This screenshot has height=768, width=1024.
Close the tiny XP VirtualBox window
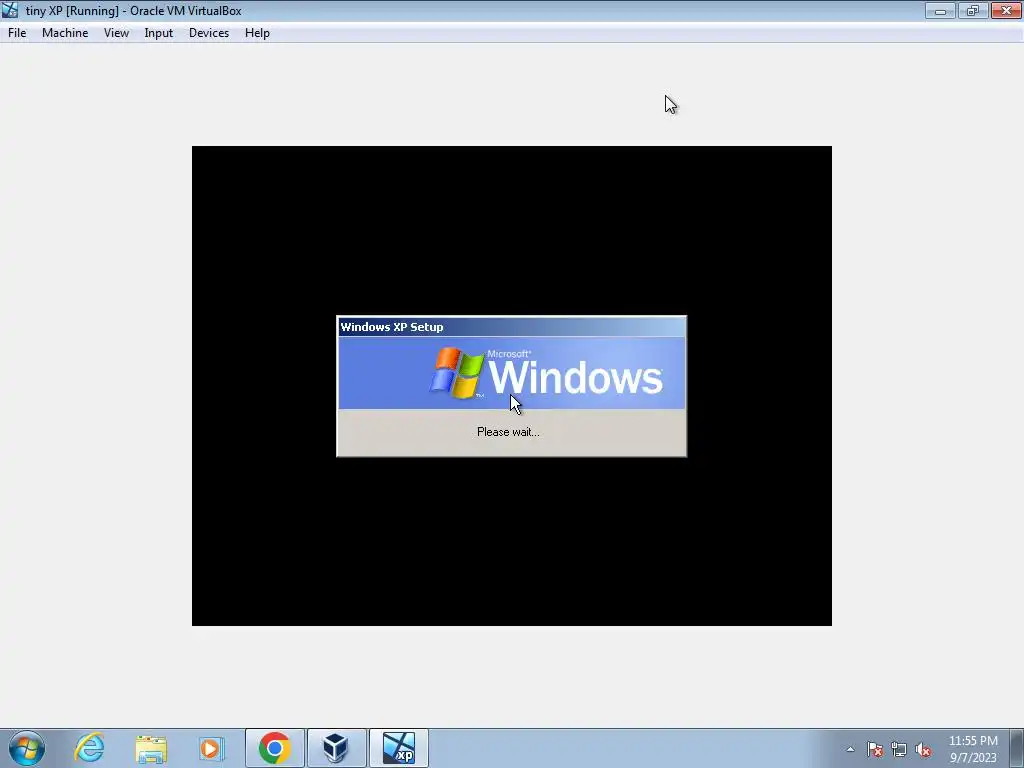[x=1006, y=10]
